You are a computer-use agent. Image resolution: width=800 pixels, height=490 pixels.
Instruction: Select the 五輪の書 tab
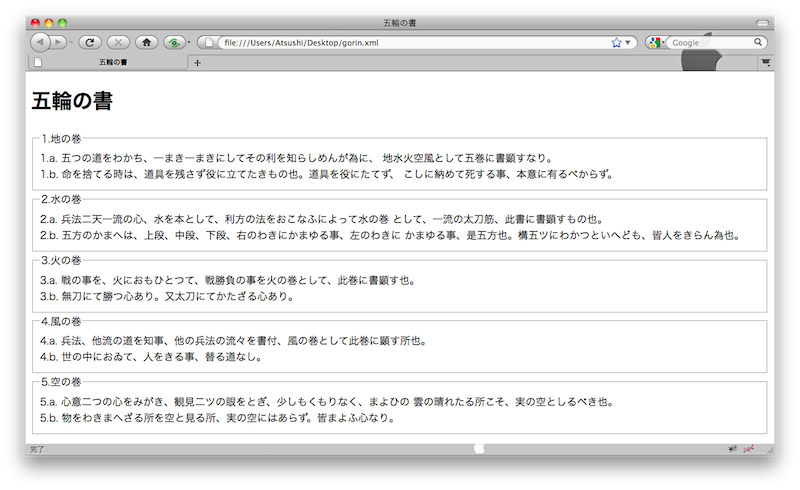tap(110, 63)
